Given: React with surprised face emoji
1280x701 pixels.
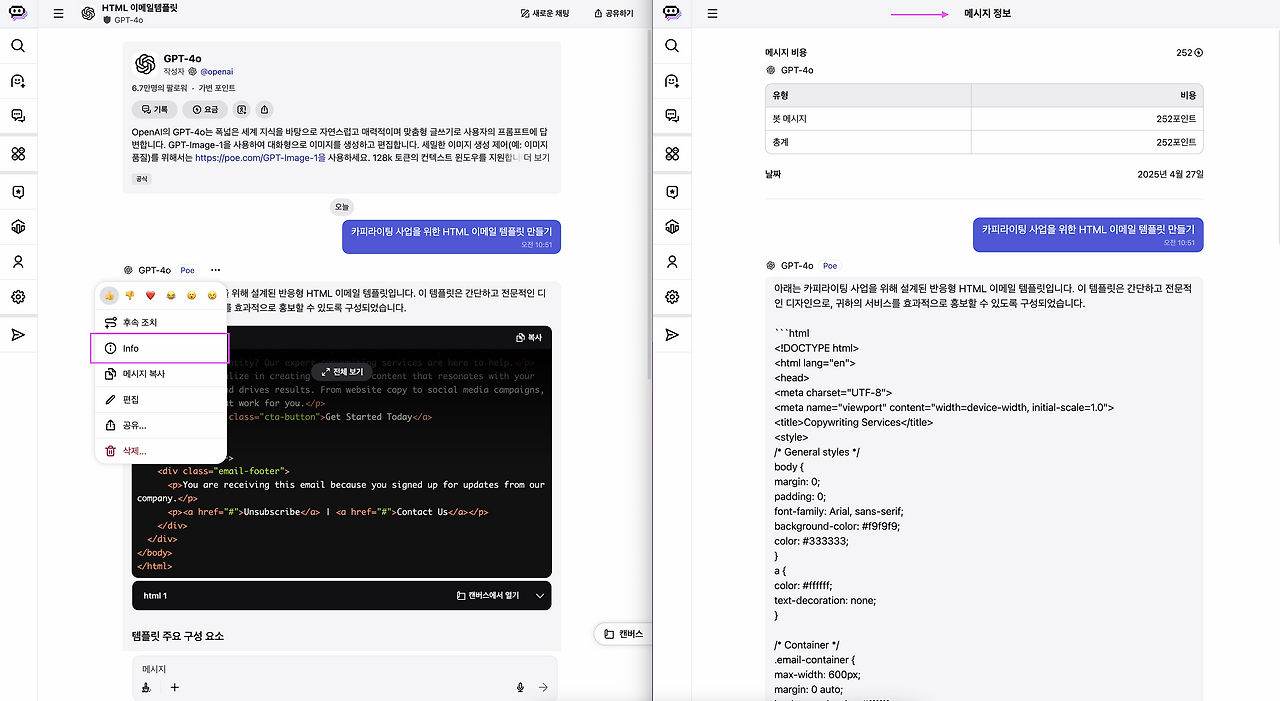Looking at the screenshot, I should coord(192,296).
